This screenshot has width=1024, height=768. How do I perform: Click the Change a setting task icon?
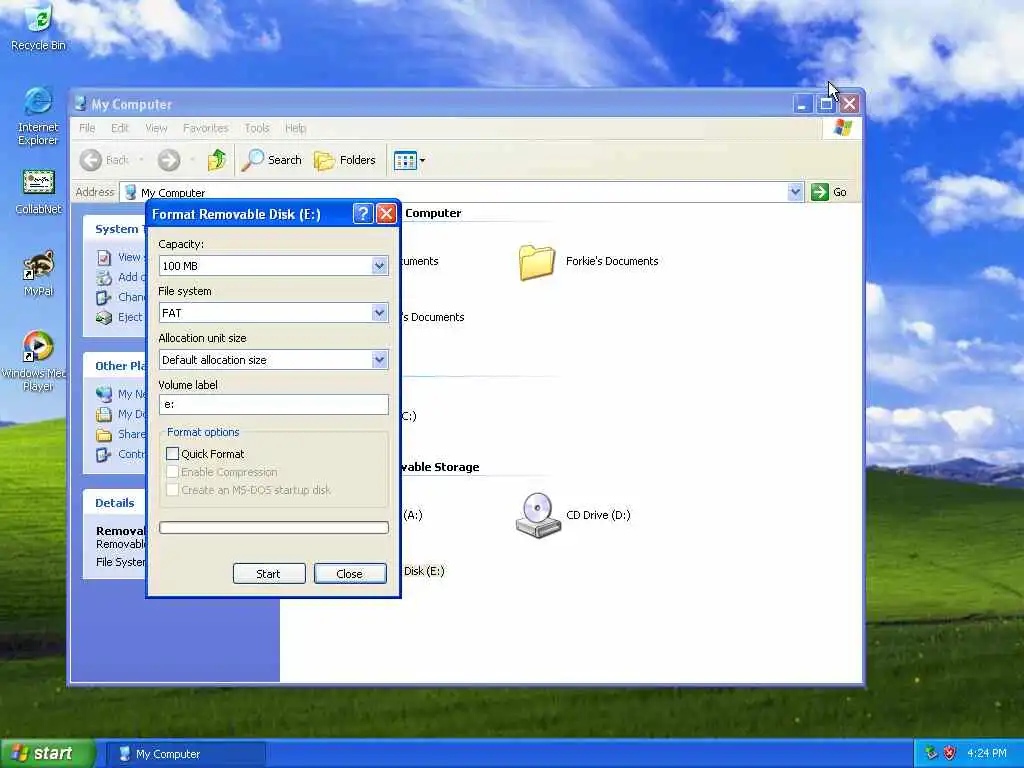(x=104, y=298)
